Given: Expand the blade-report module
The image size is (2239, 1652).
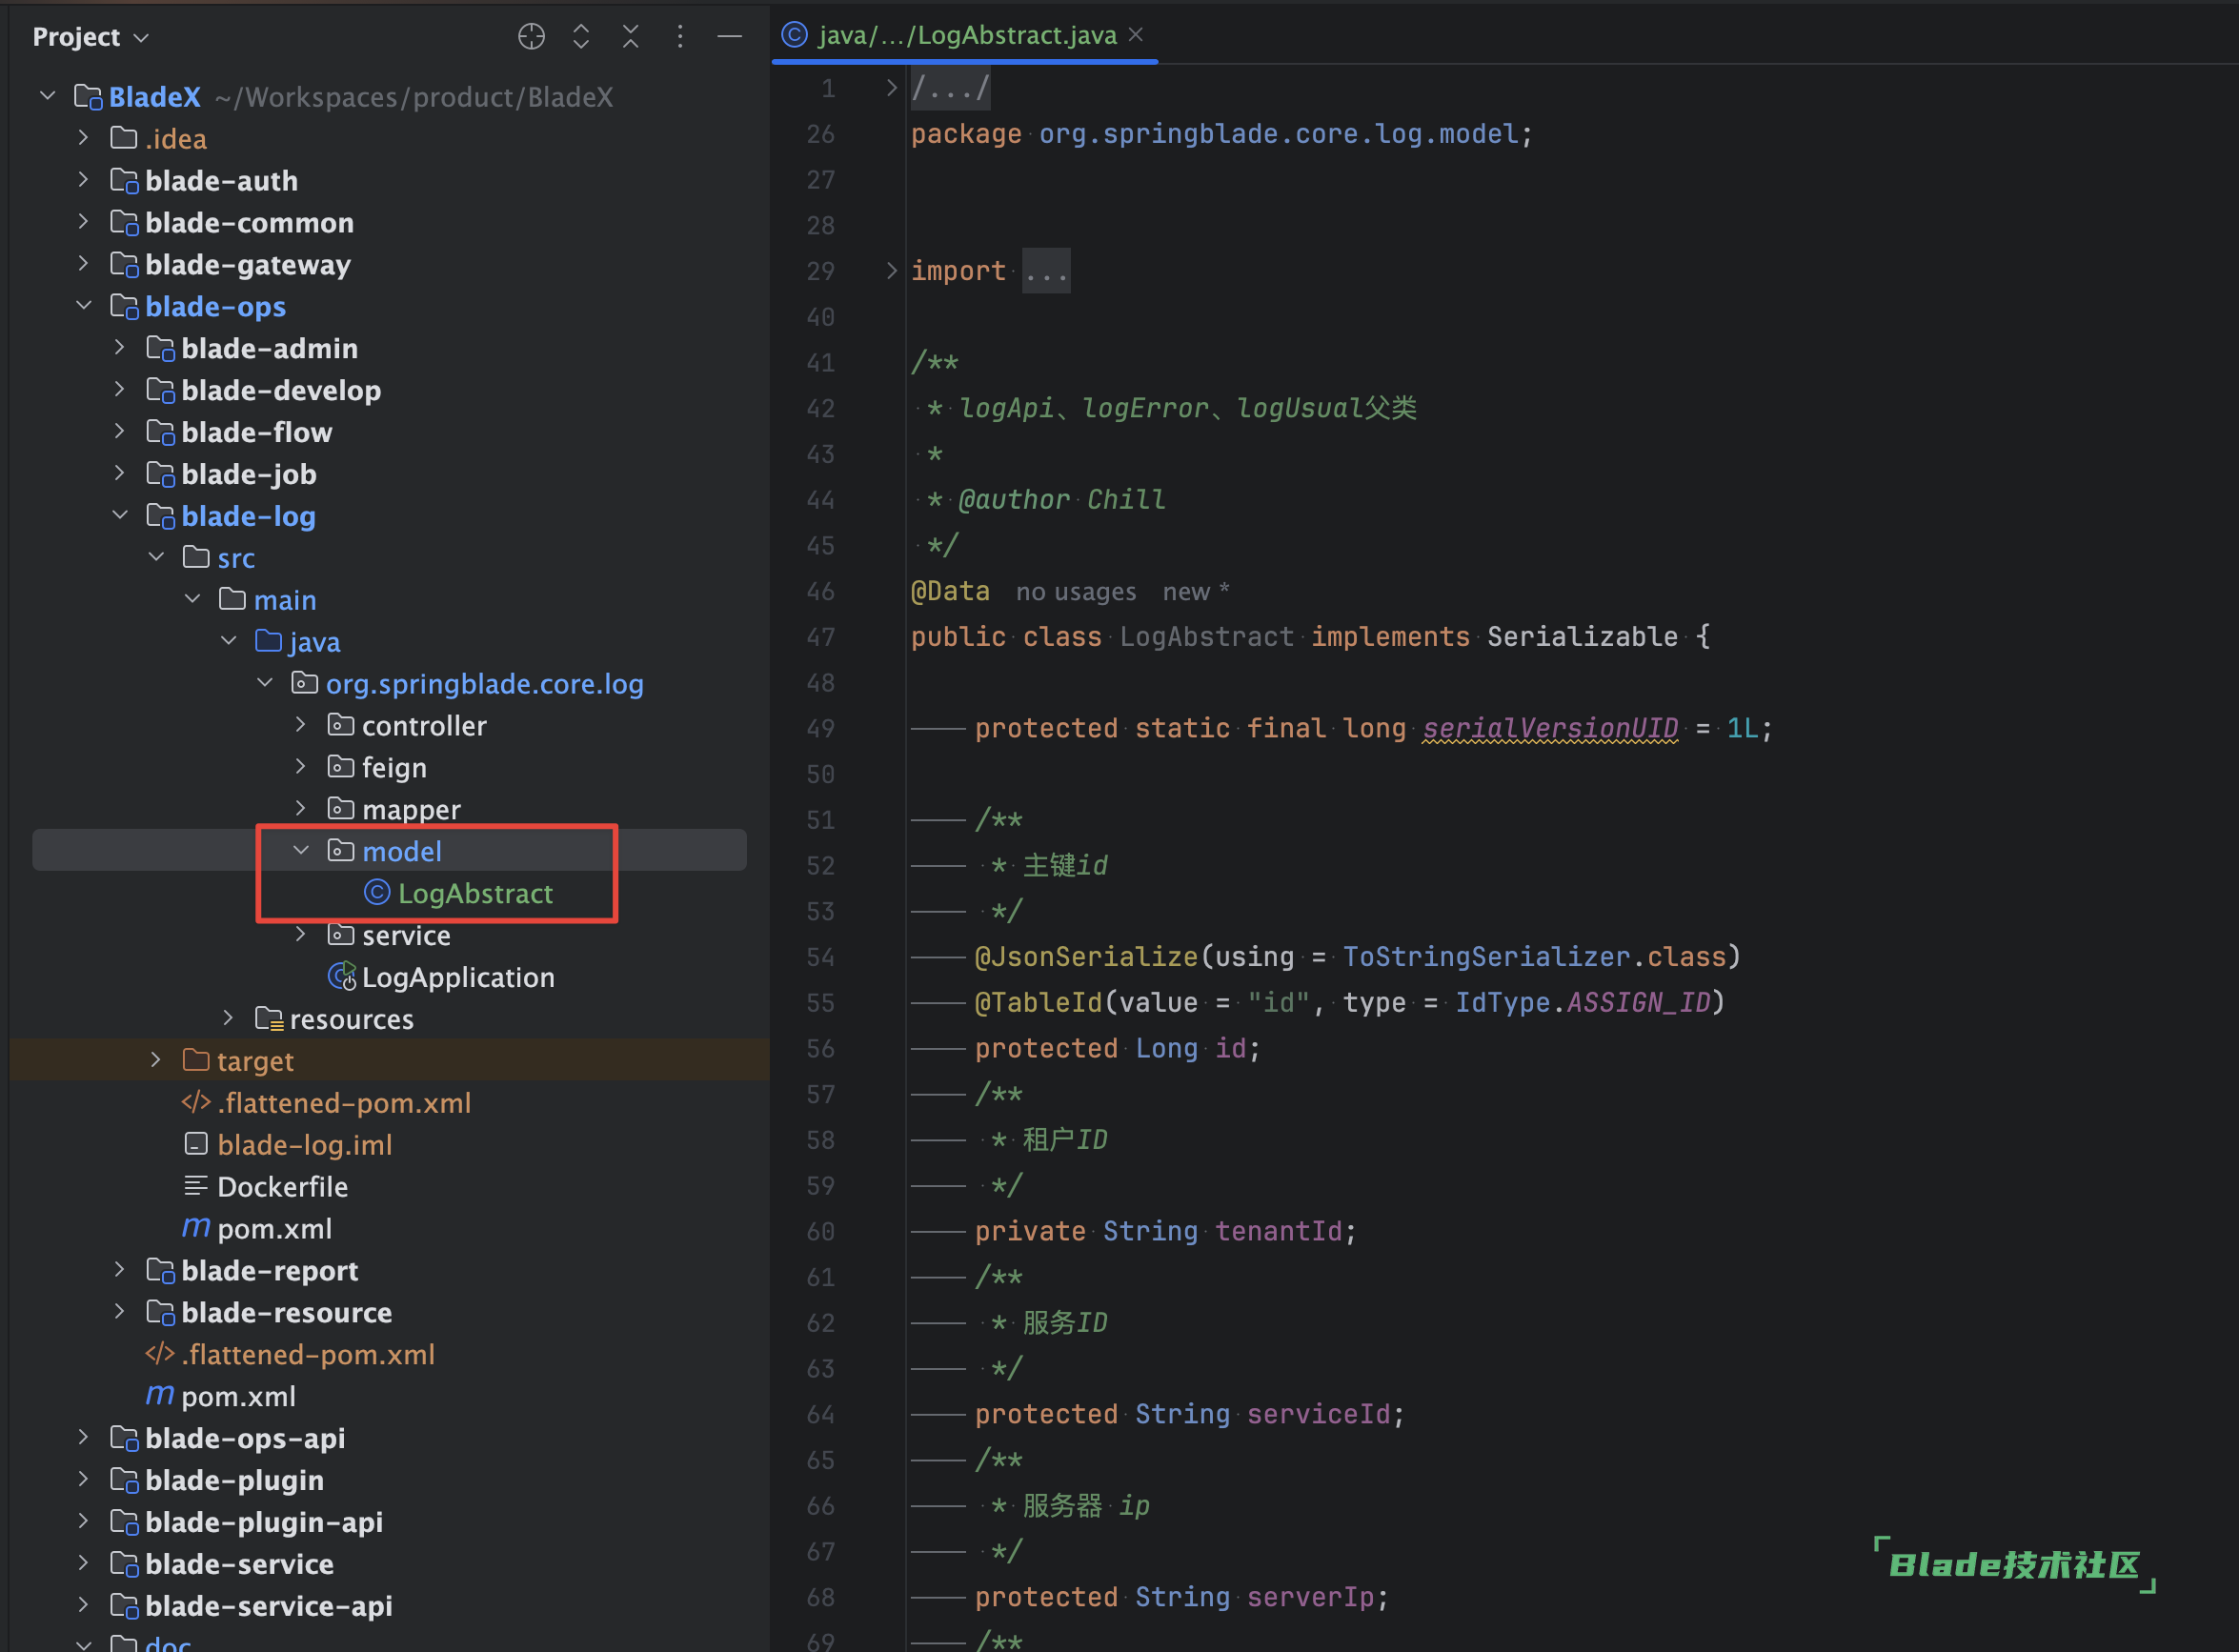Looking at the screenshot, I should point(120,1270).
